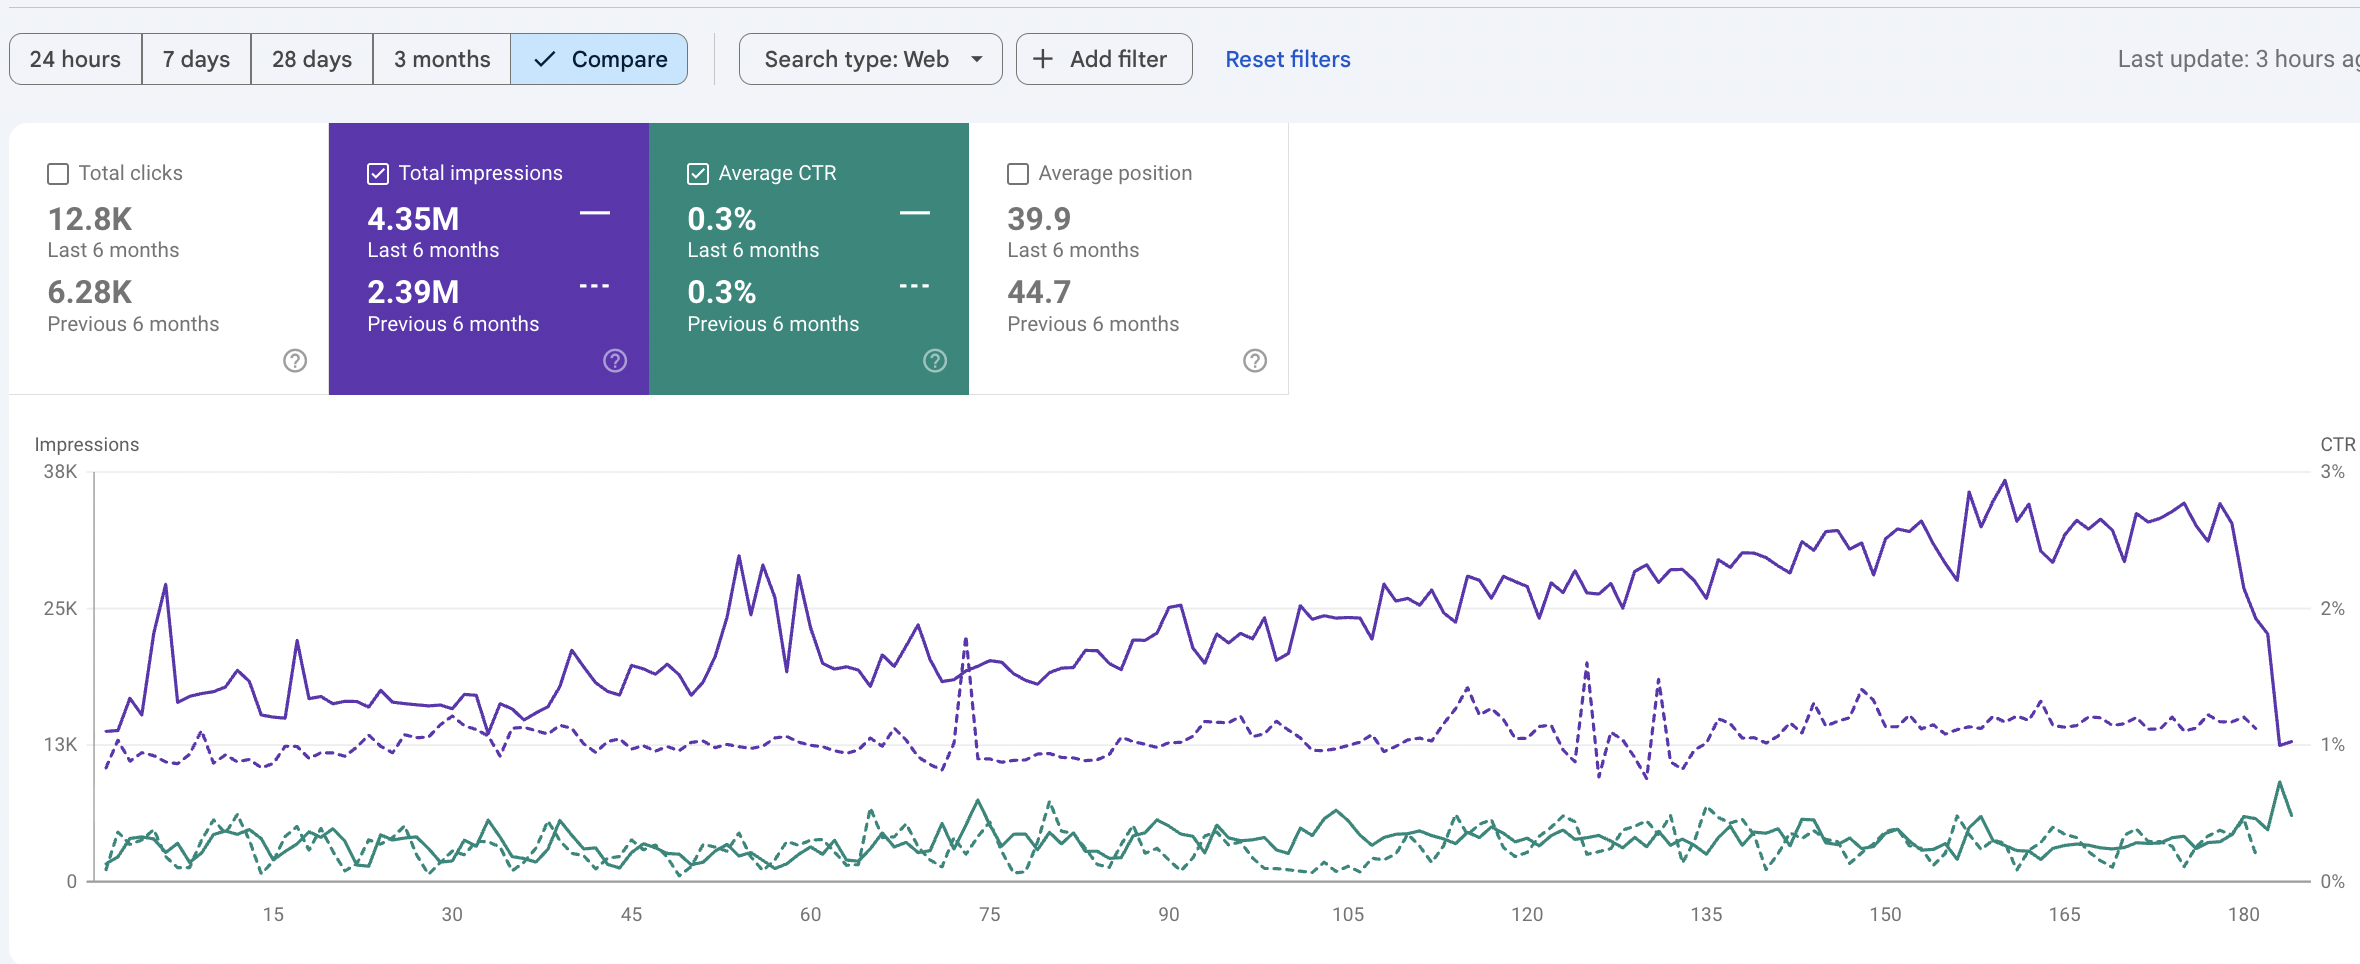Click the purple impressions peak on chart
Image resolution: width=2360 pixels, height=964 pixels.
tap(2004, 481)
